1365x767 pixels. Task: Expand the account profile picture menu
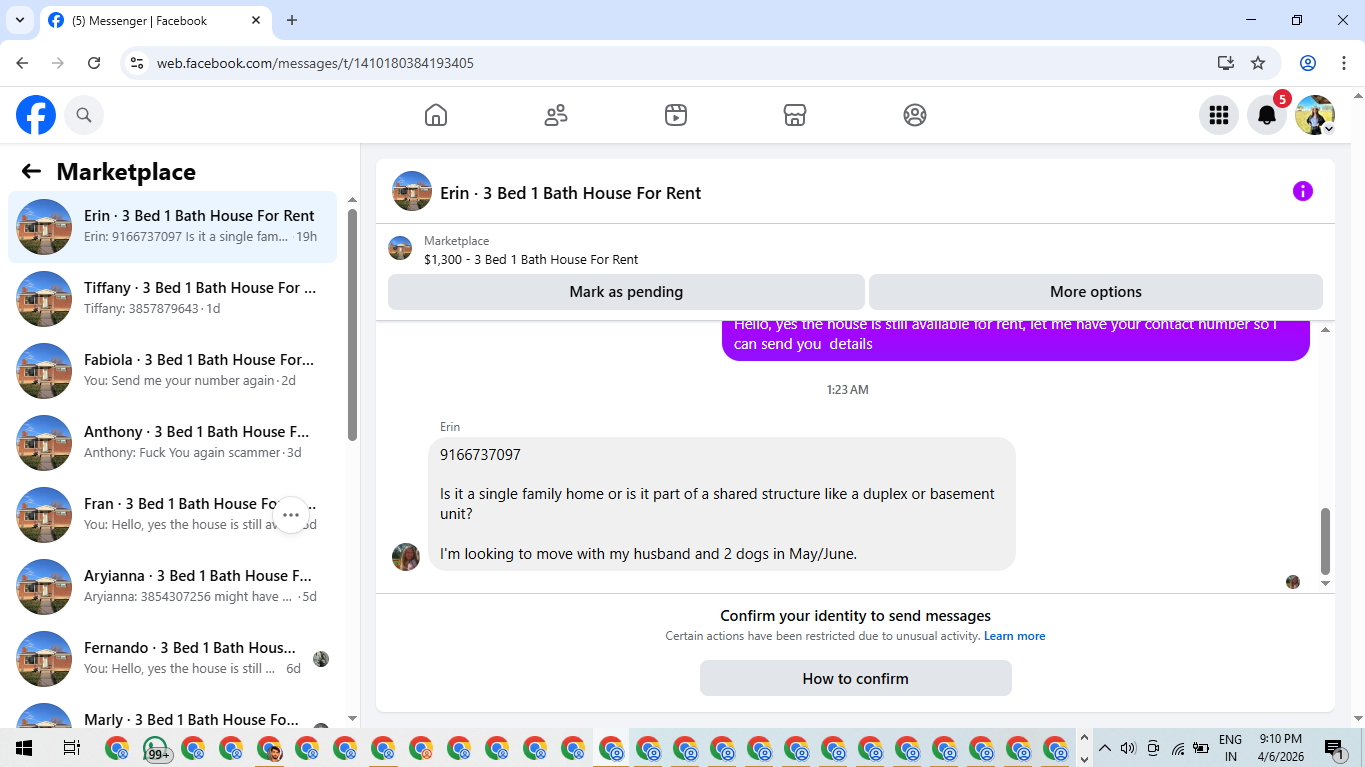point(1315,115)
